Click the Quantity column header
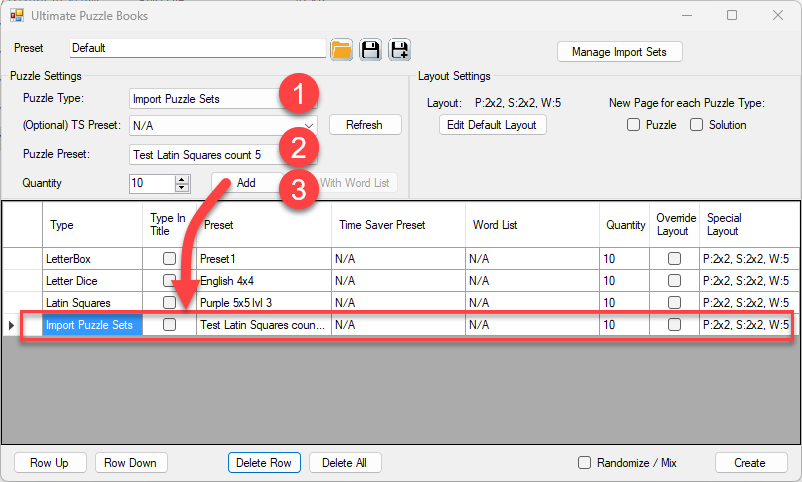802x482 pixels. point(625,225)
